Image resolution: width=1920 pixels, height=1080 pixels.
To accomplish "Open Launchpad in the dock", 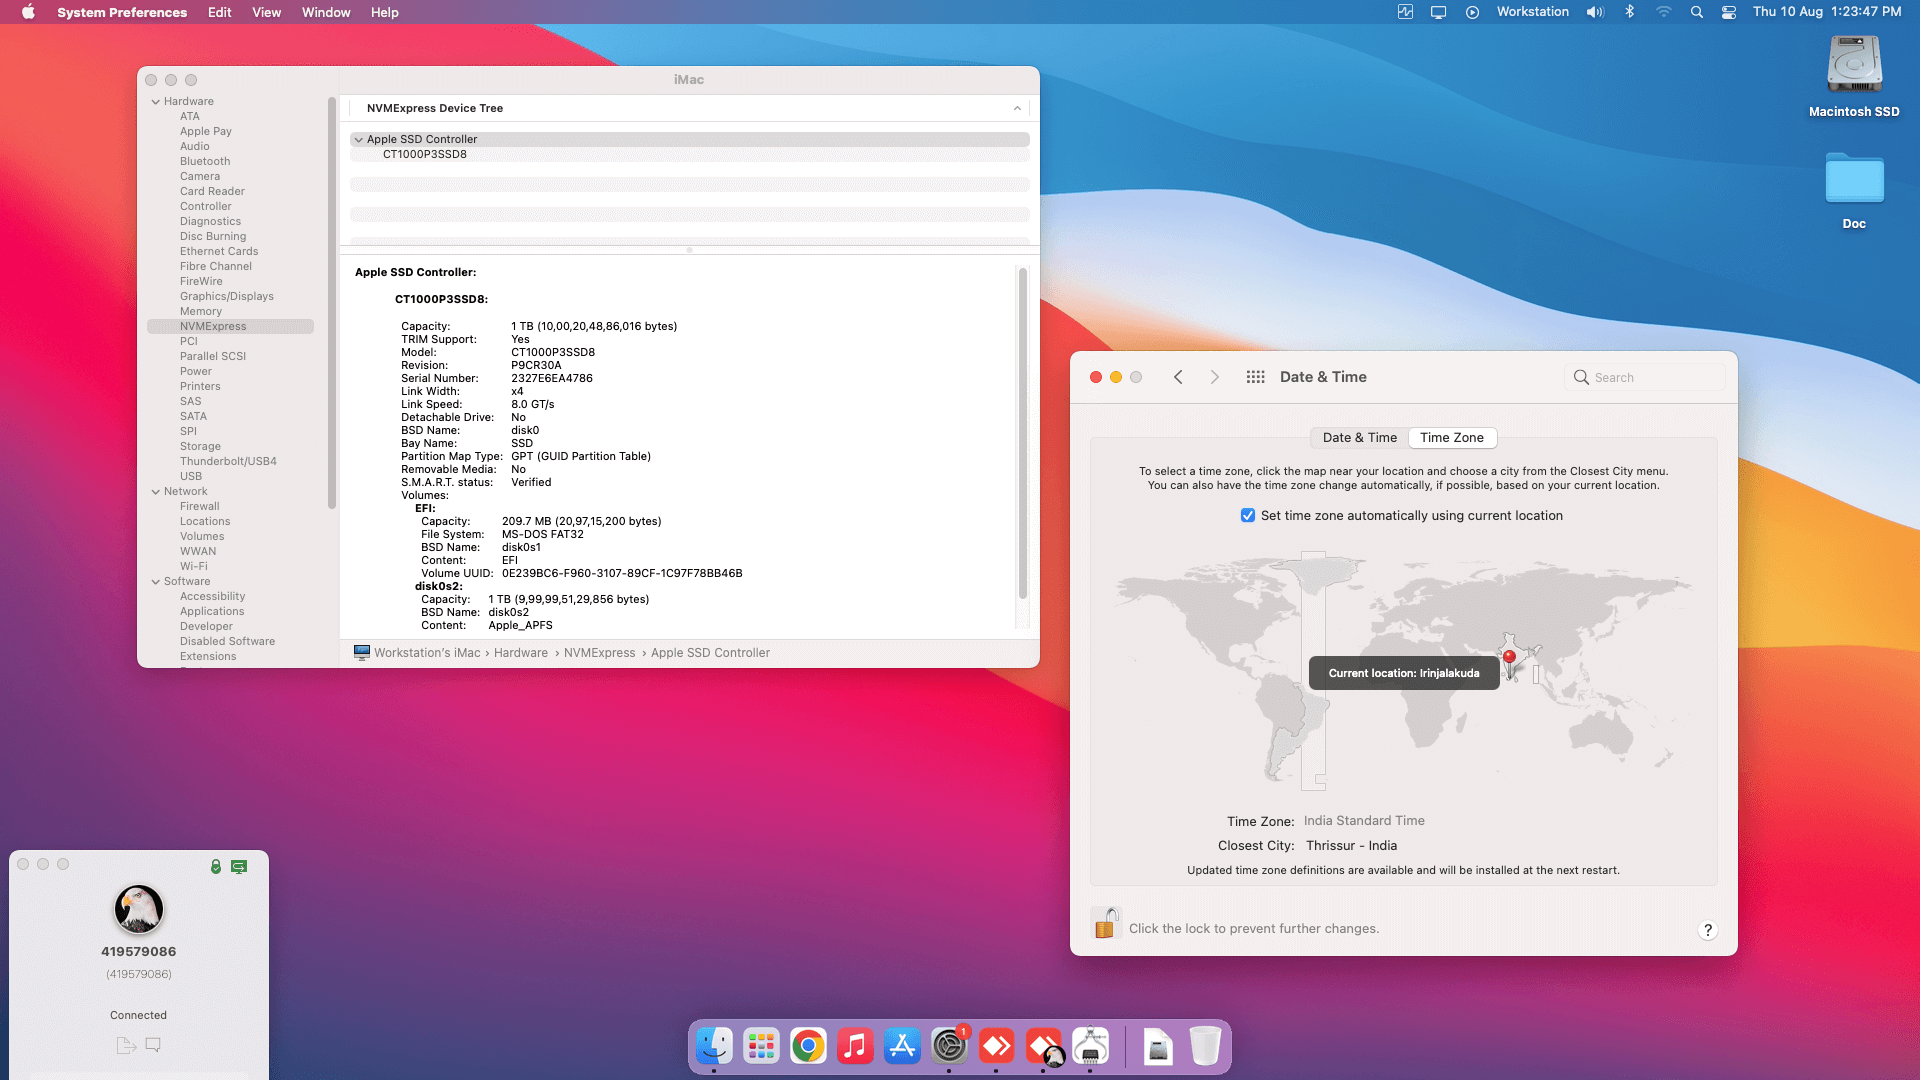I will click(761, 1046).
